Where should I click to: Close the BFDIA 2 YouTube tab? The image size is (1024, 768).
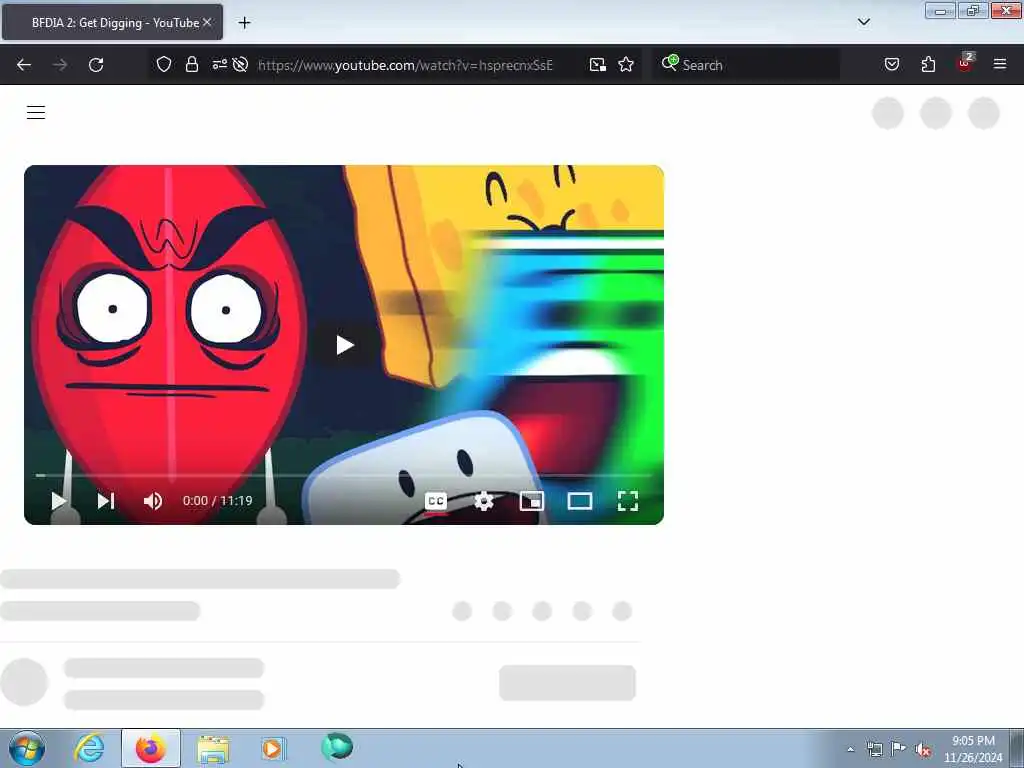pos(207,22)
